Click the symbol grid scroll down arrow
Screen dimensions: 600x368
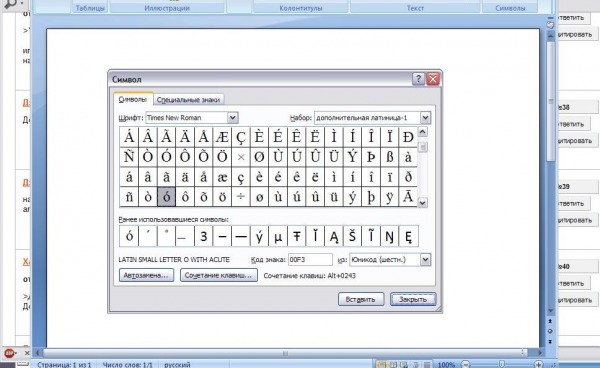(422, 203)
